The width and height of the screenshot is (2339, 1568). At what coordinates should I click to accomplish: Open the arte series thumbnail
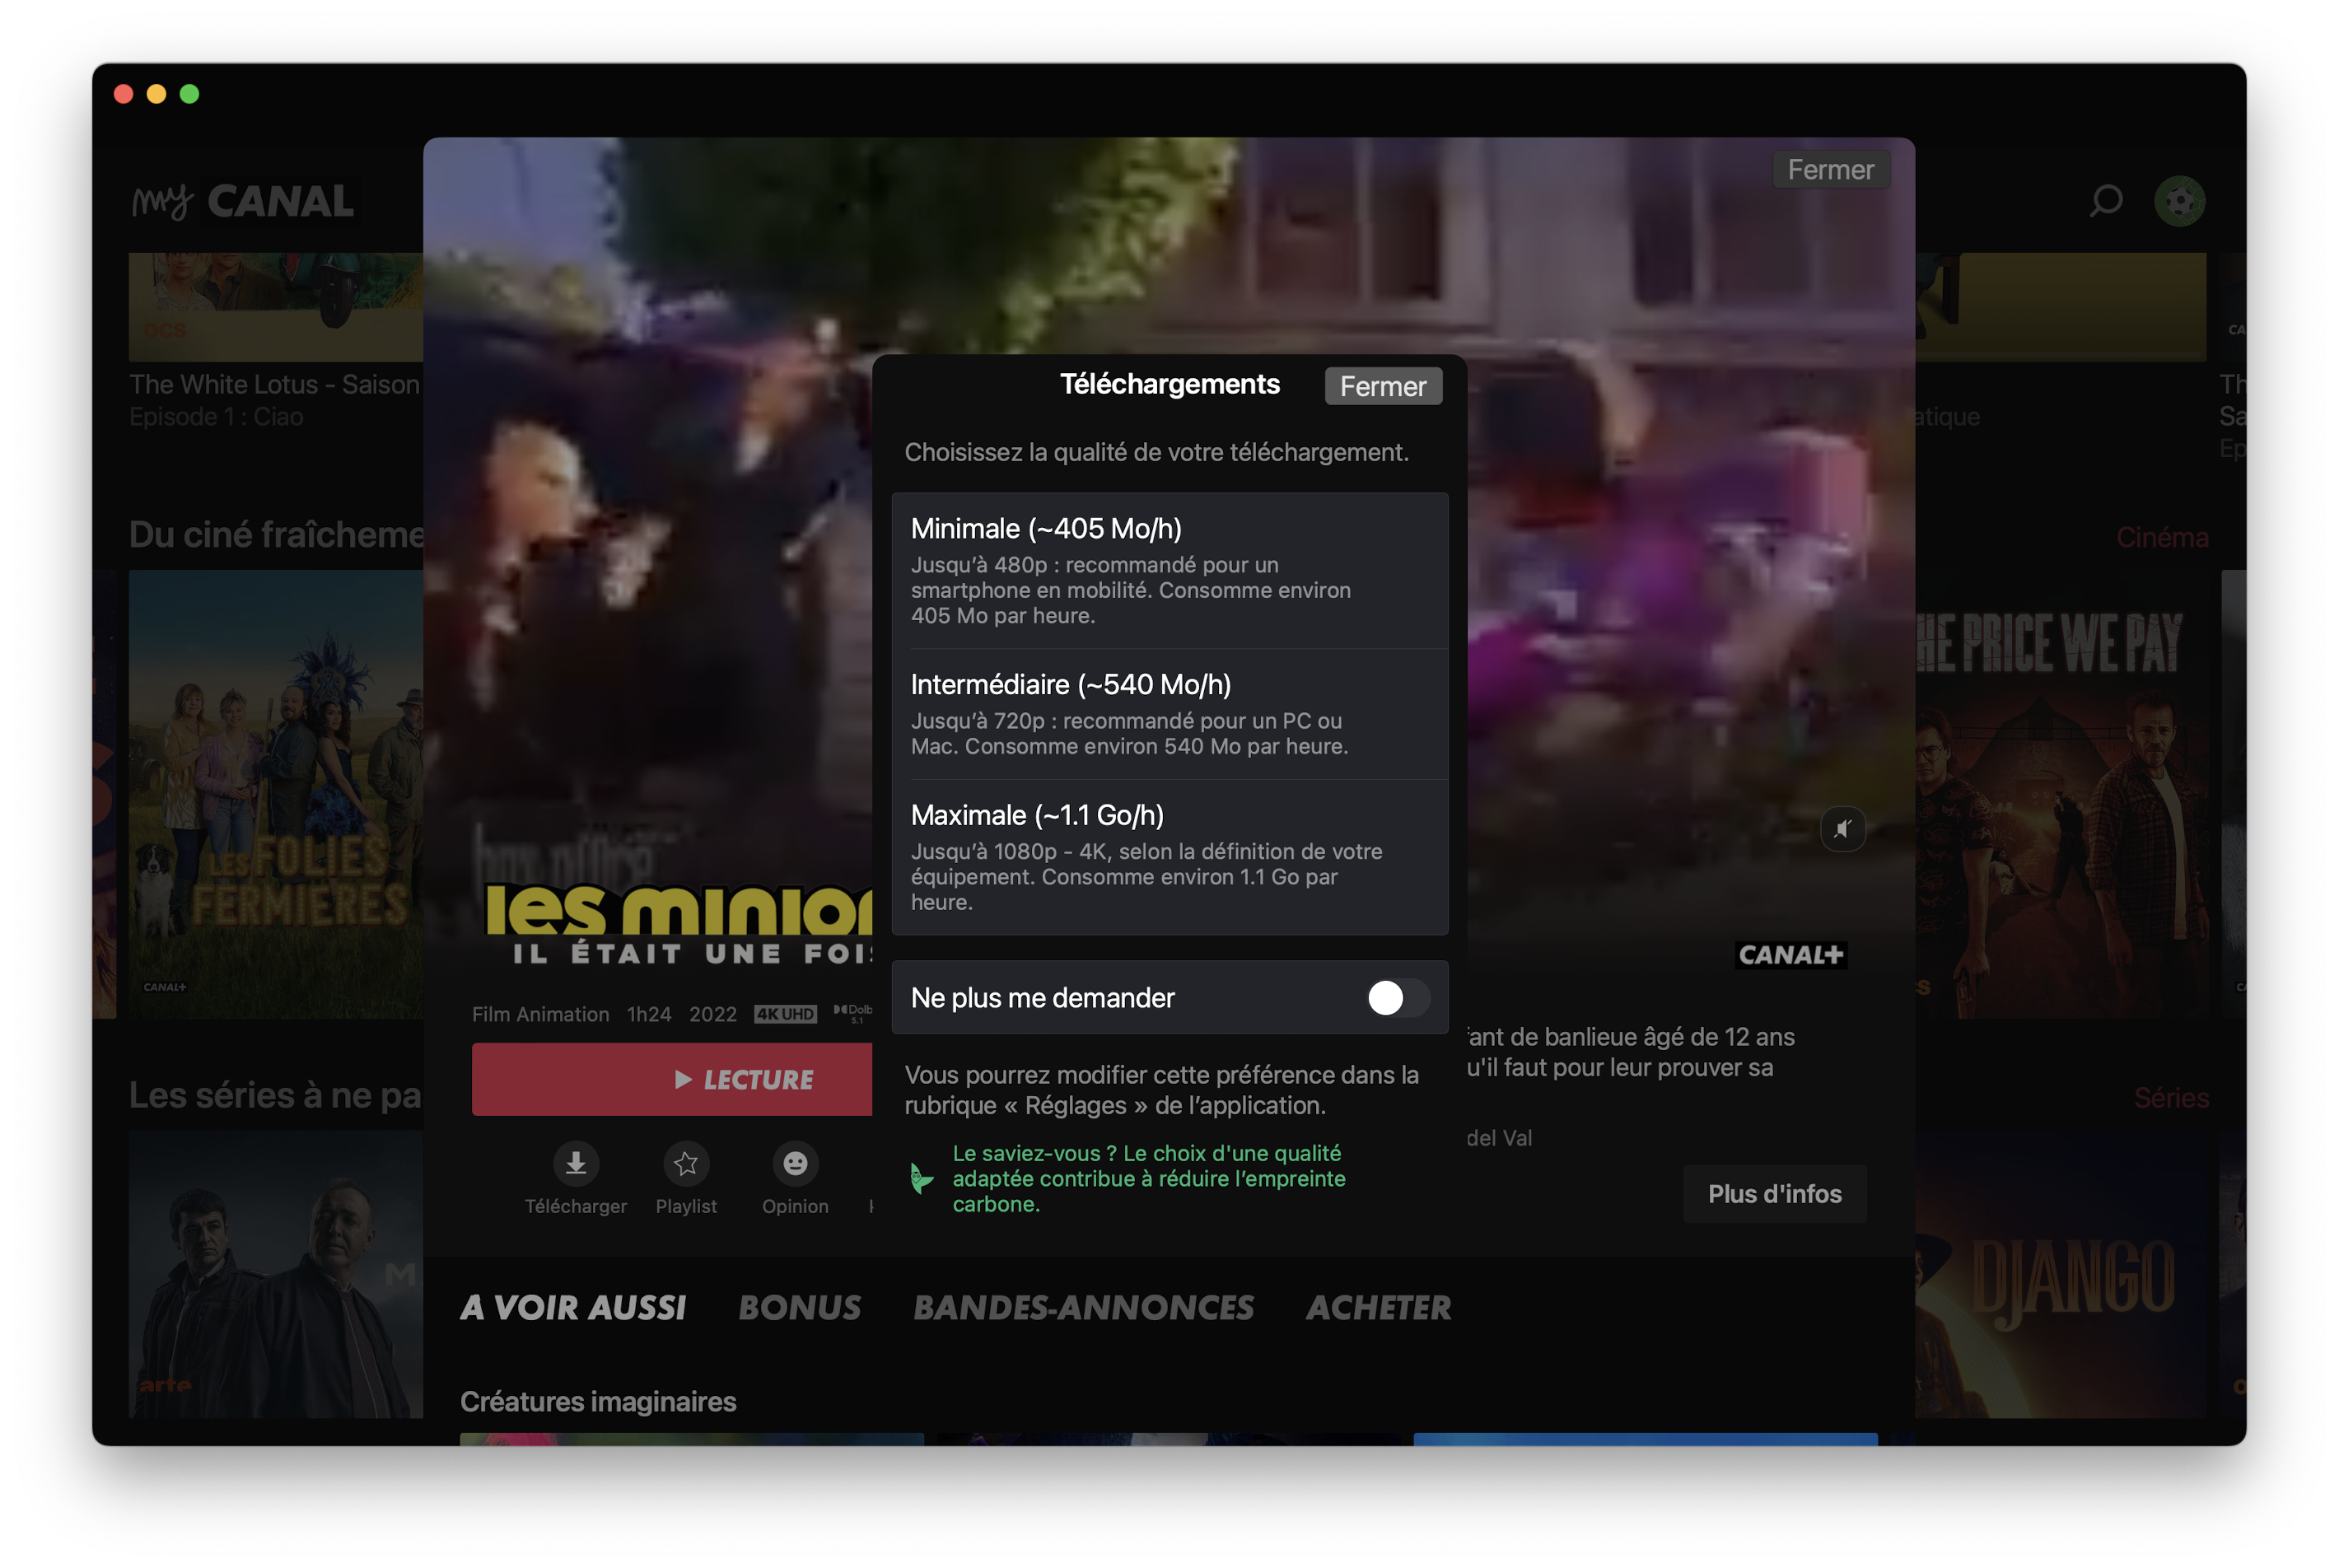click(276, 1274)
